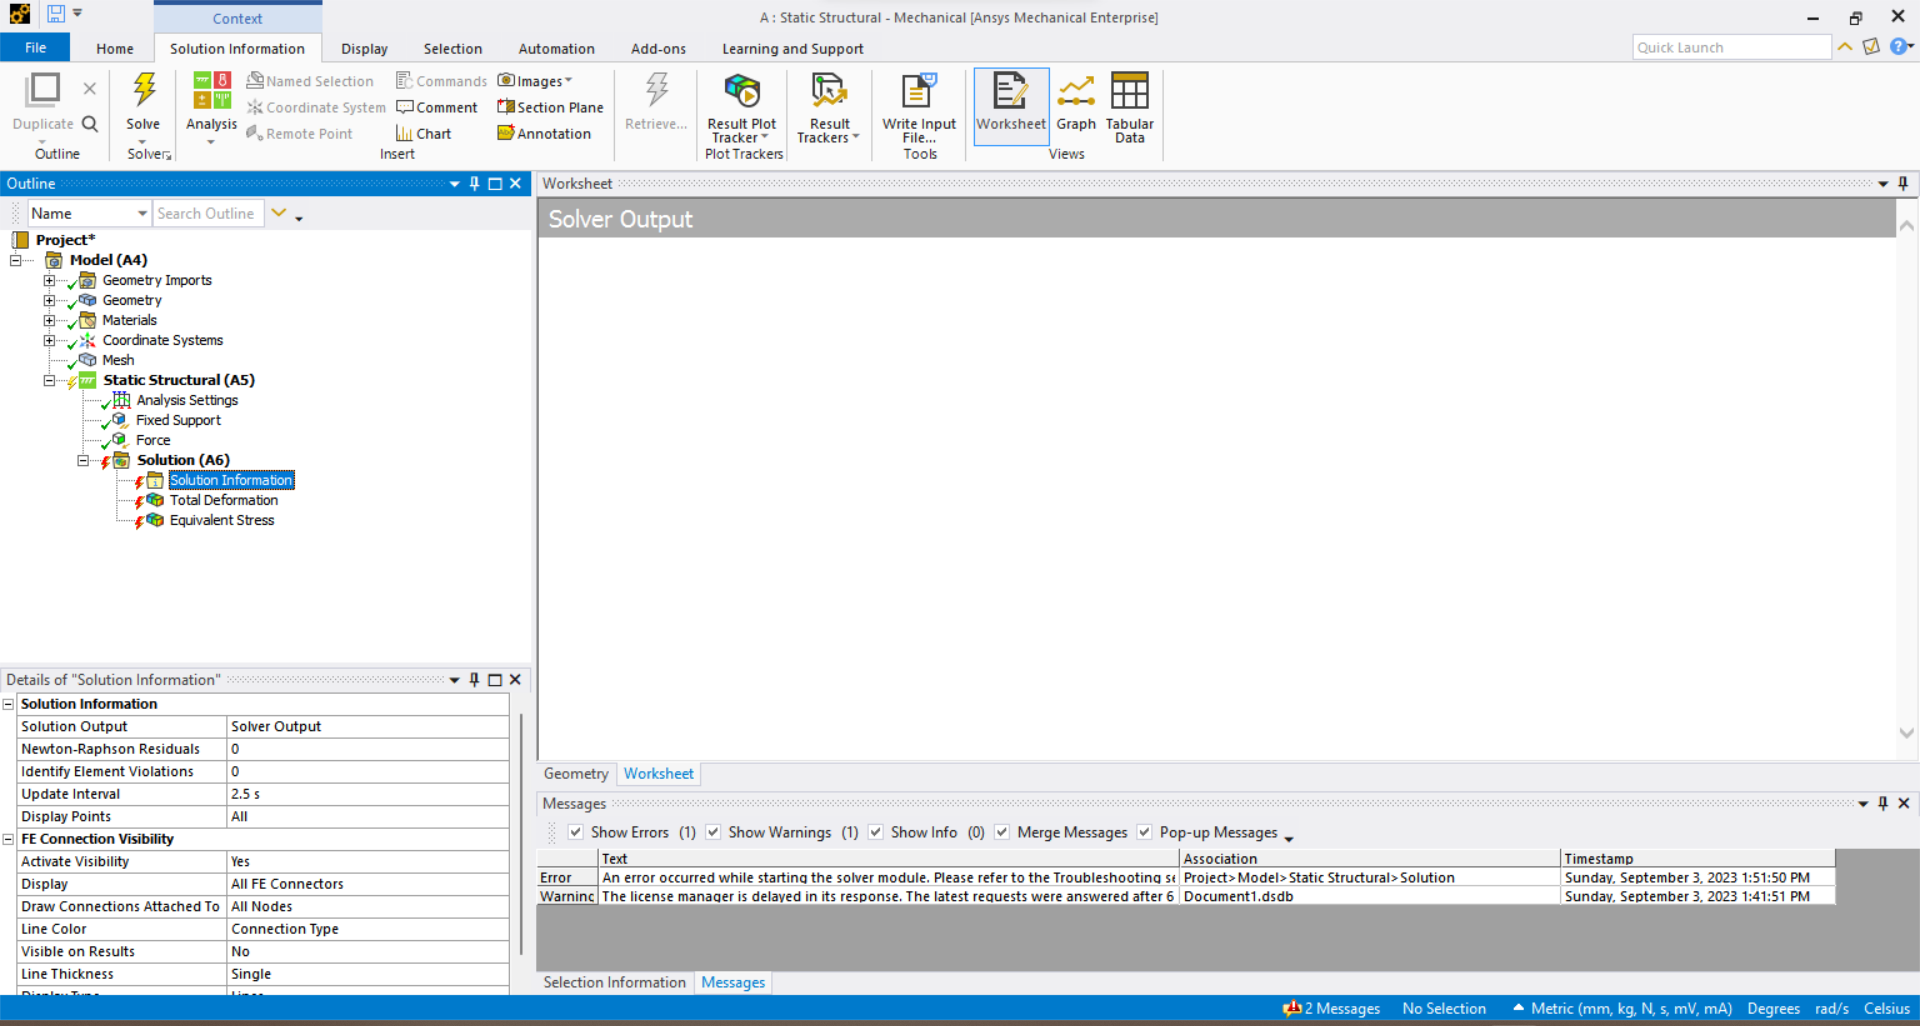Click Metric units in the status bar
The image size is (1920, 1026).
[x=1630, y=1008]
